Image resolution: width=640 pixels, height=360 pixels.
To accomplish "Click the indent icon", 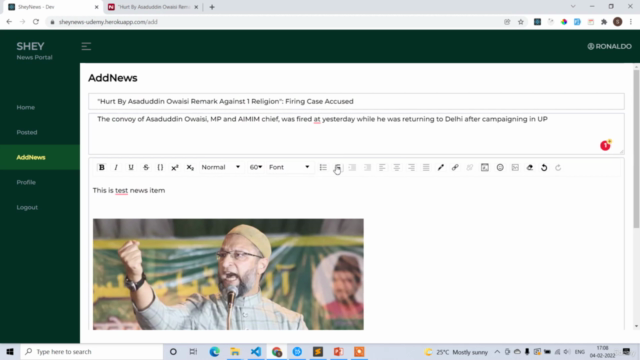I will point(352,167).
